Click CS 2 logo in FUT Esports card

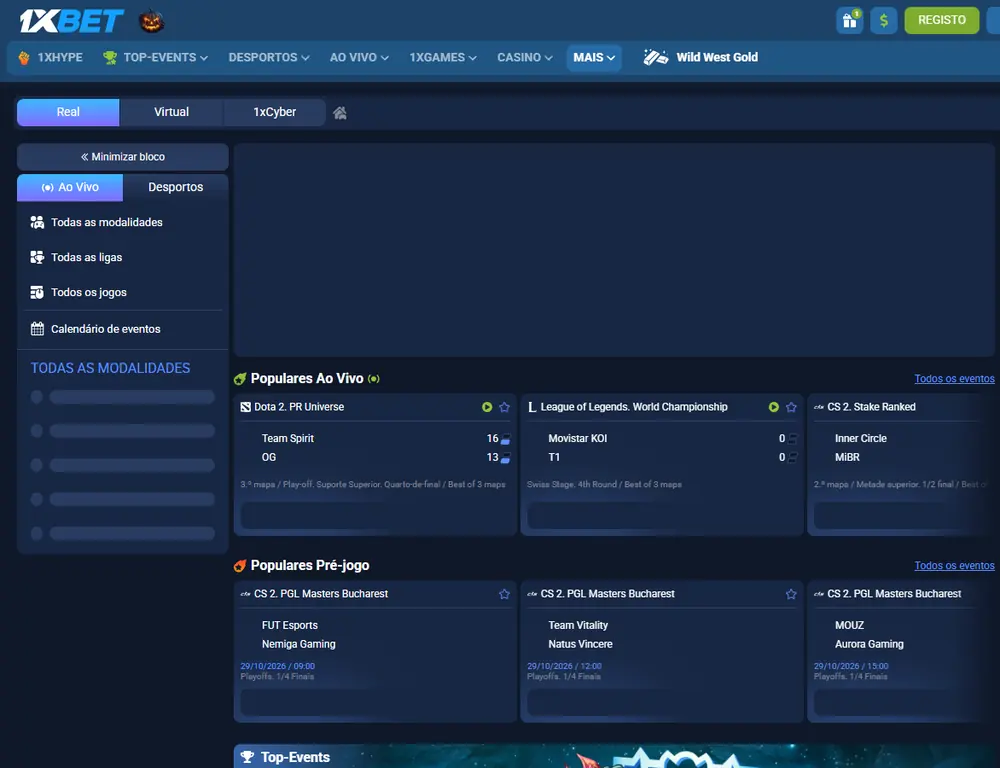(246, 594)
